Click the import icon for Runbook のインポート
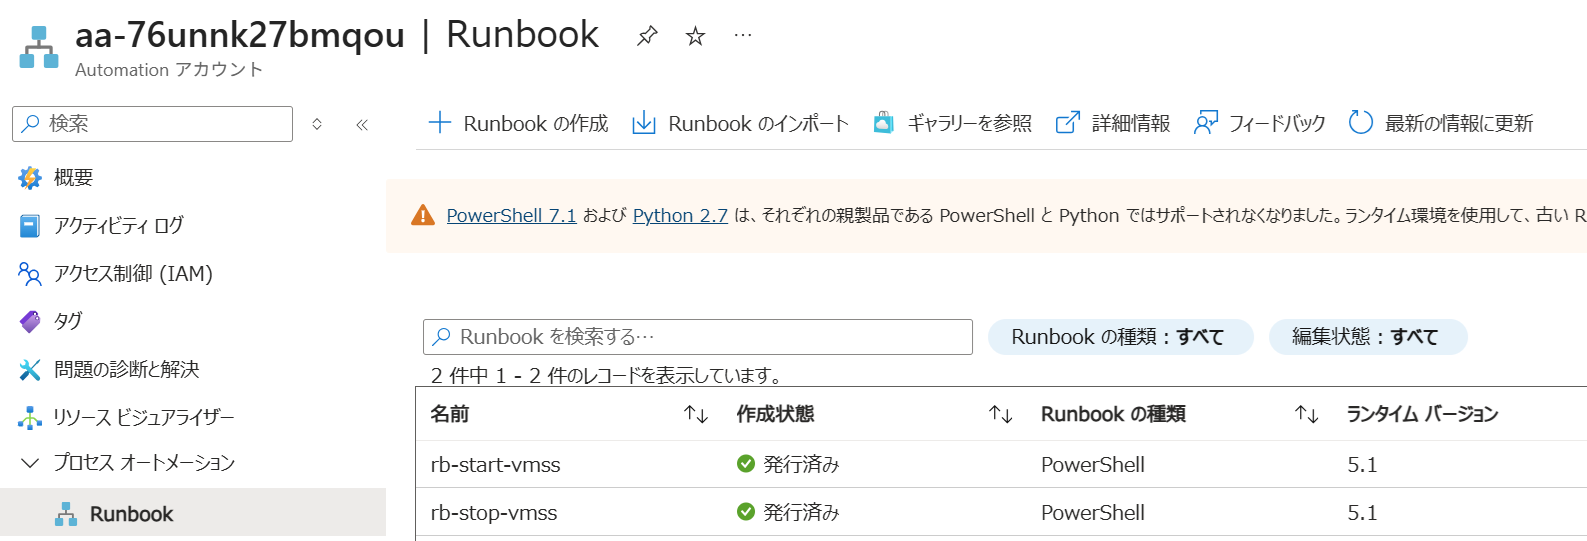The height and width of the screenshot is (541, 1587). pyautogui.click(x=644, y=123)
